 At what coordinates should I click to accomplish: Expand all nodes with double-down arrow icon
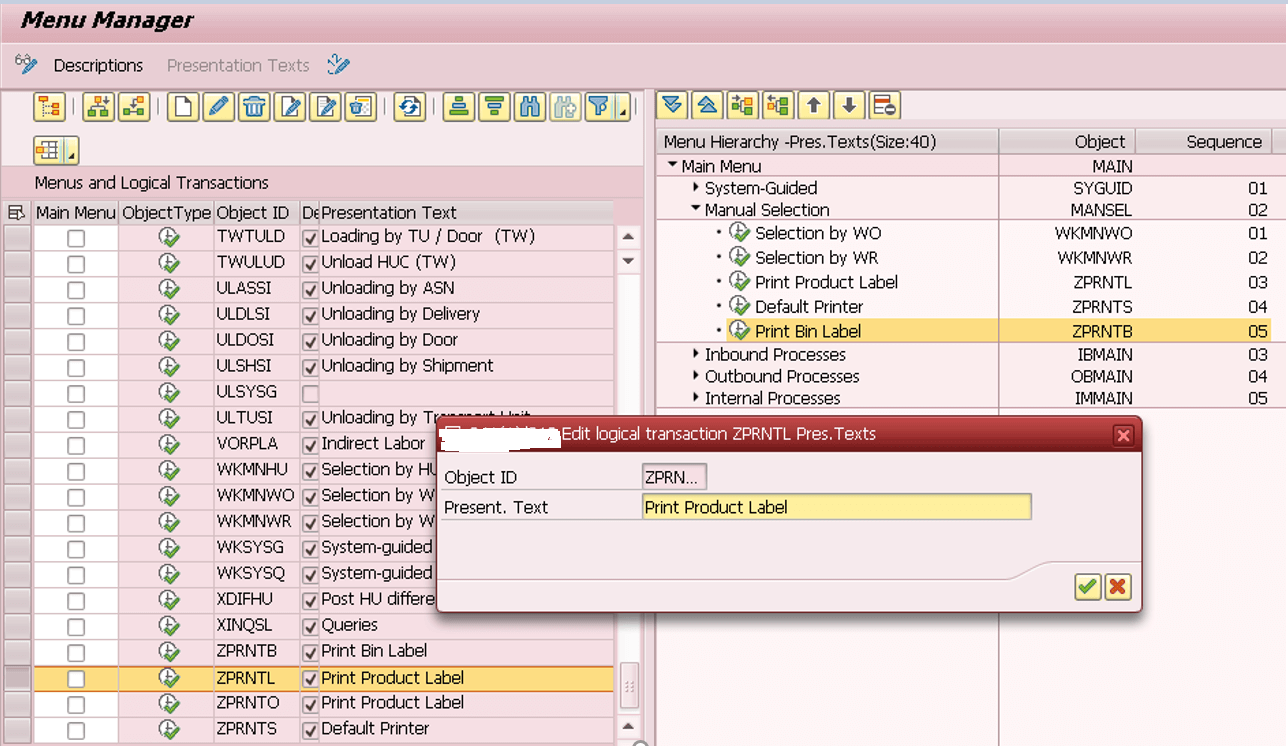pyautogui.click(x=672, y=104)
